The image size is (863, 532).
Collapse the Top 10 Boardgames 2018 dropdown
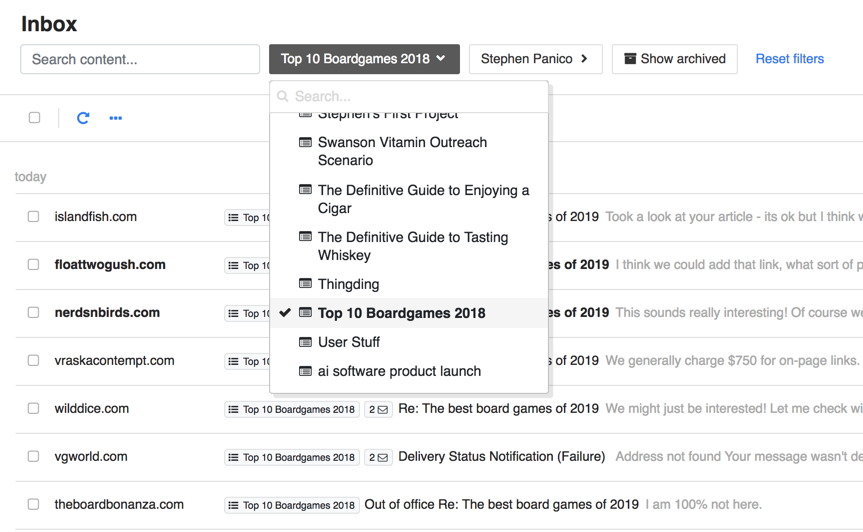click(x=364, y=59)
